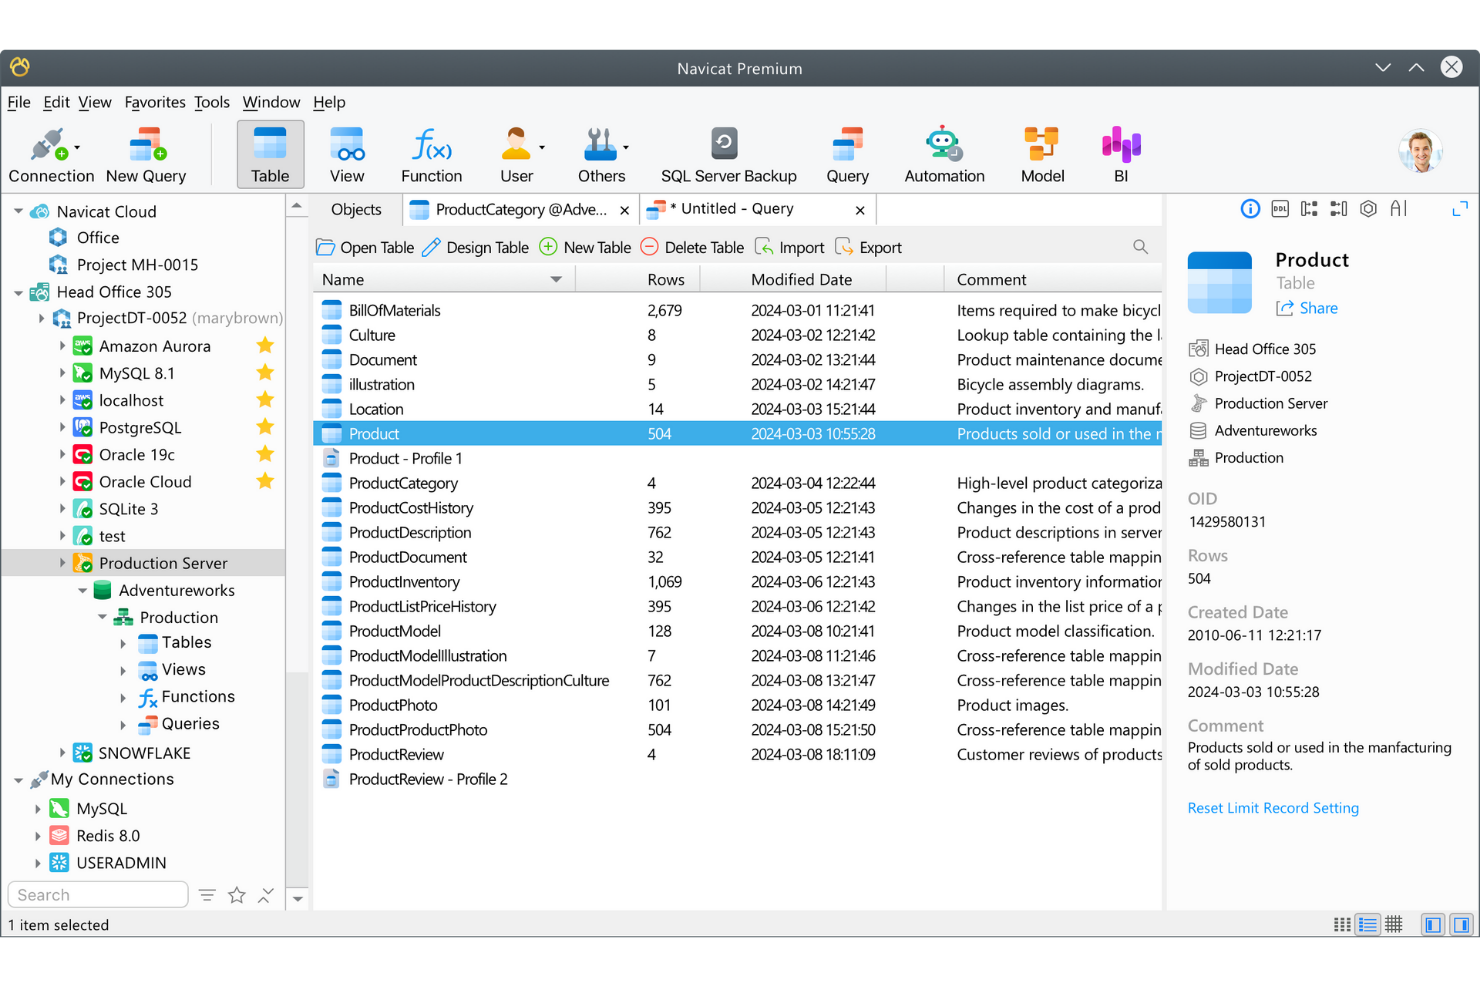1480x987 pixels.
Task: Click the Reset Limit Record Setting link
Action: [x=1273, y=808]
